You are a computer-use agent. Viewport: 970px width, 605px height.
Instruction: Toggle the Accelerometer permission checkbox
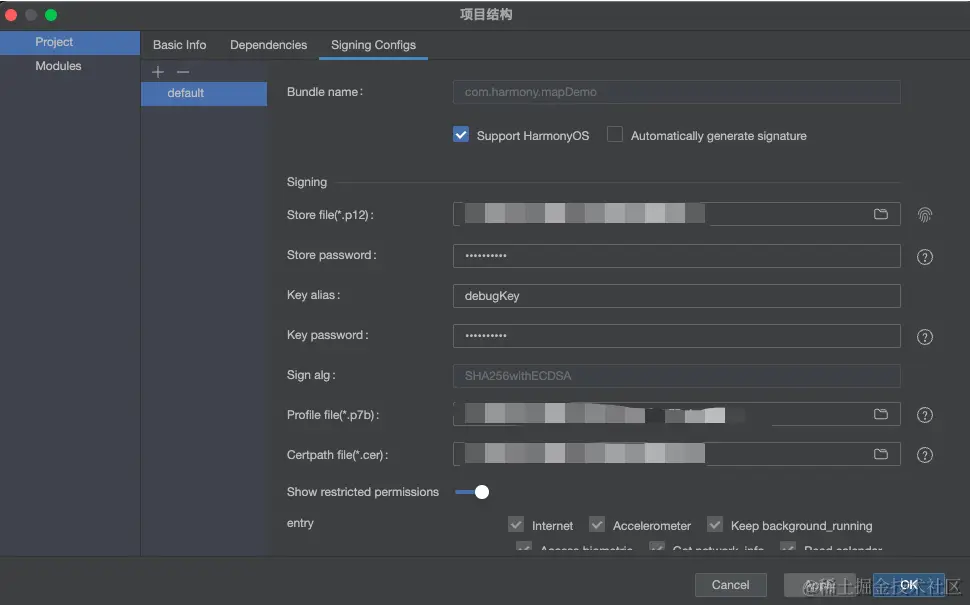click(x=596, y=525)
